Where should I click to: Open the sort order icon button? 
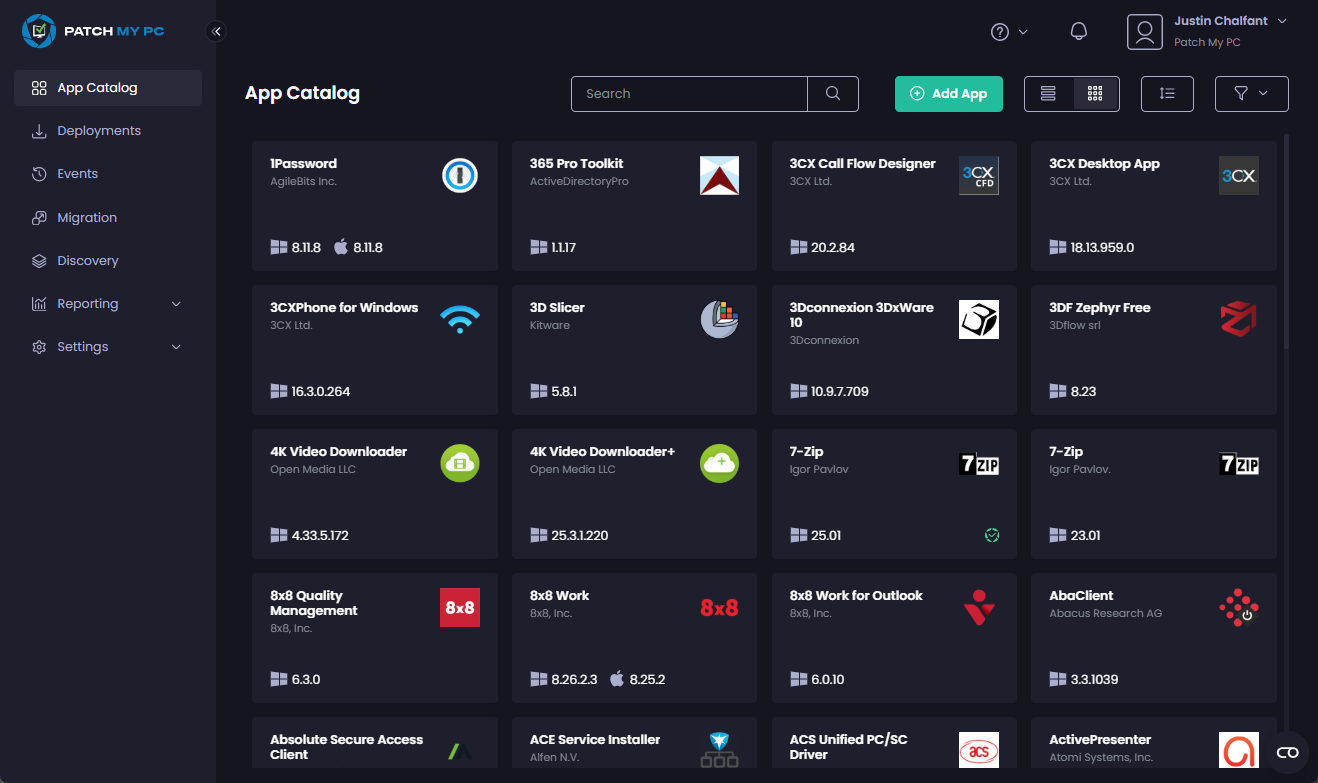[x=1167, y=93]
